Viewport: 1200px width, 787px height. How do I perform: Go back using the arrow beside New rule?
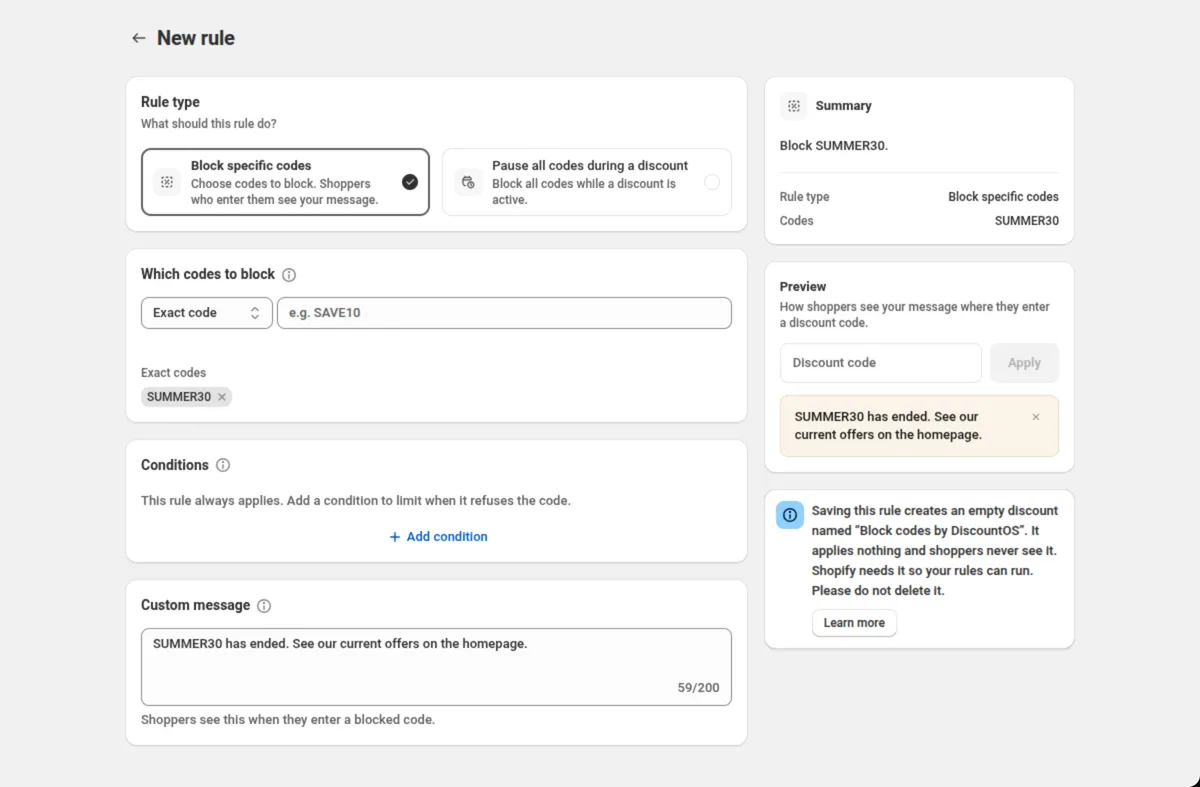point(139,38)
